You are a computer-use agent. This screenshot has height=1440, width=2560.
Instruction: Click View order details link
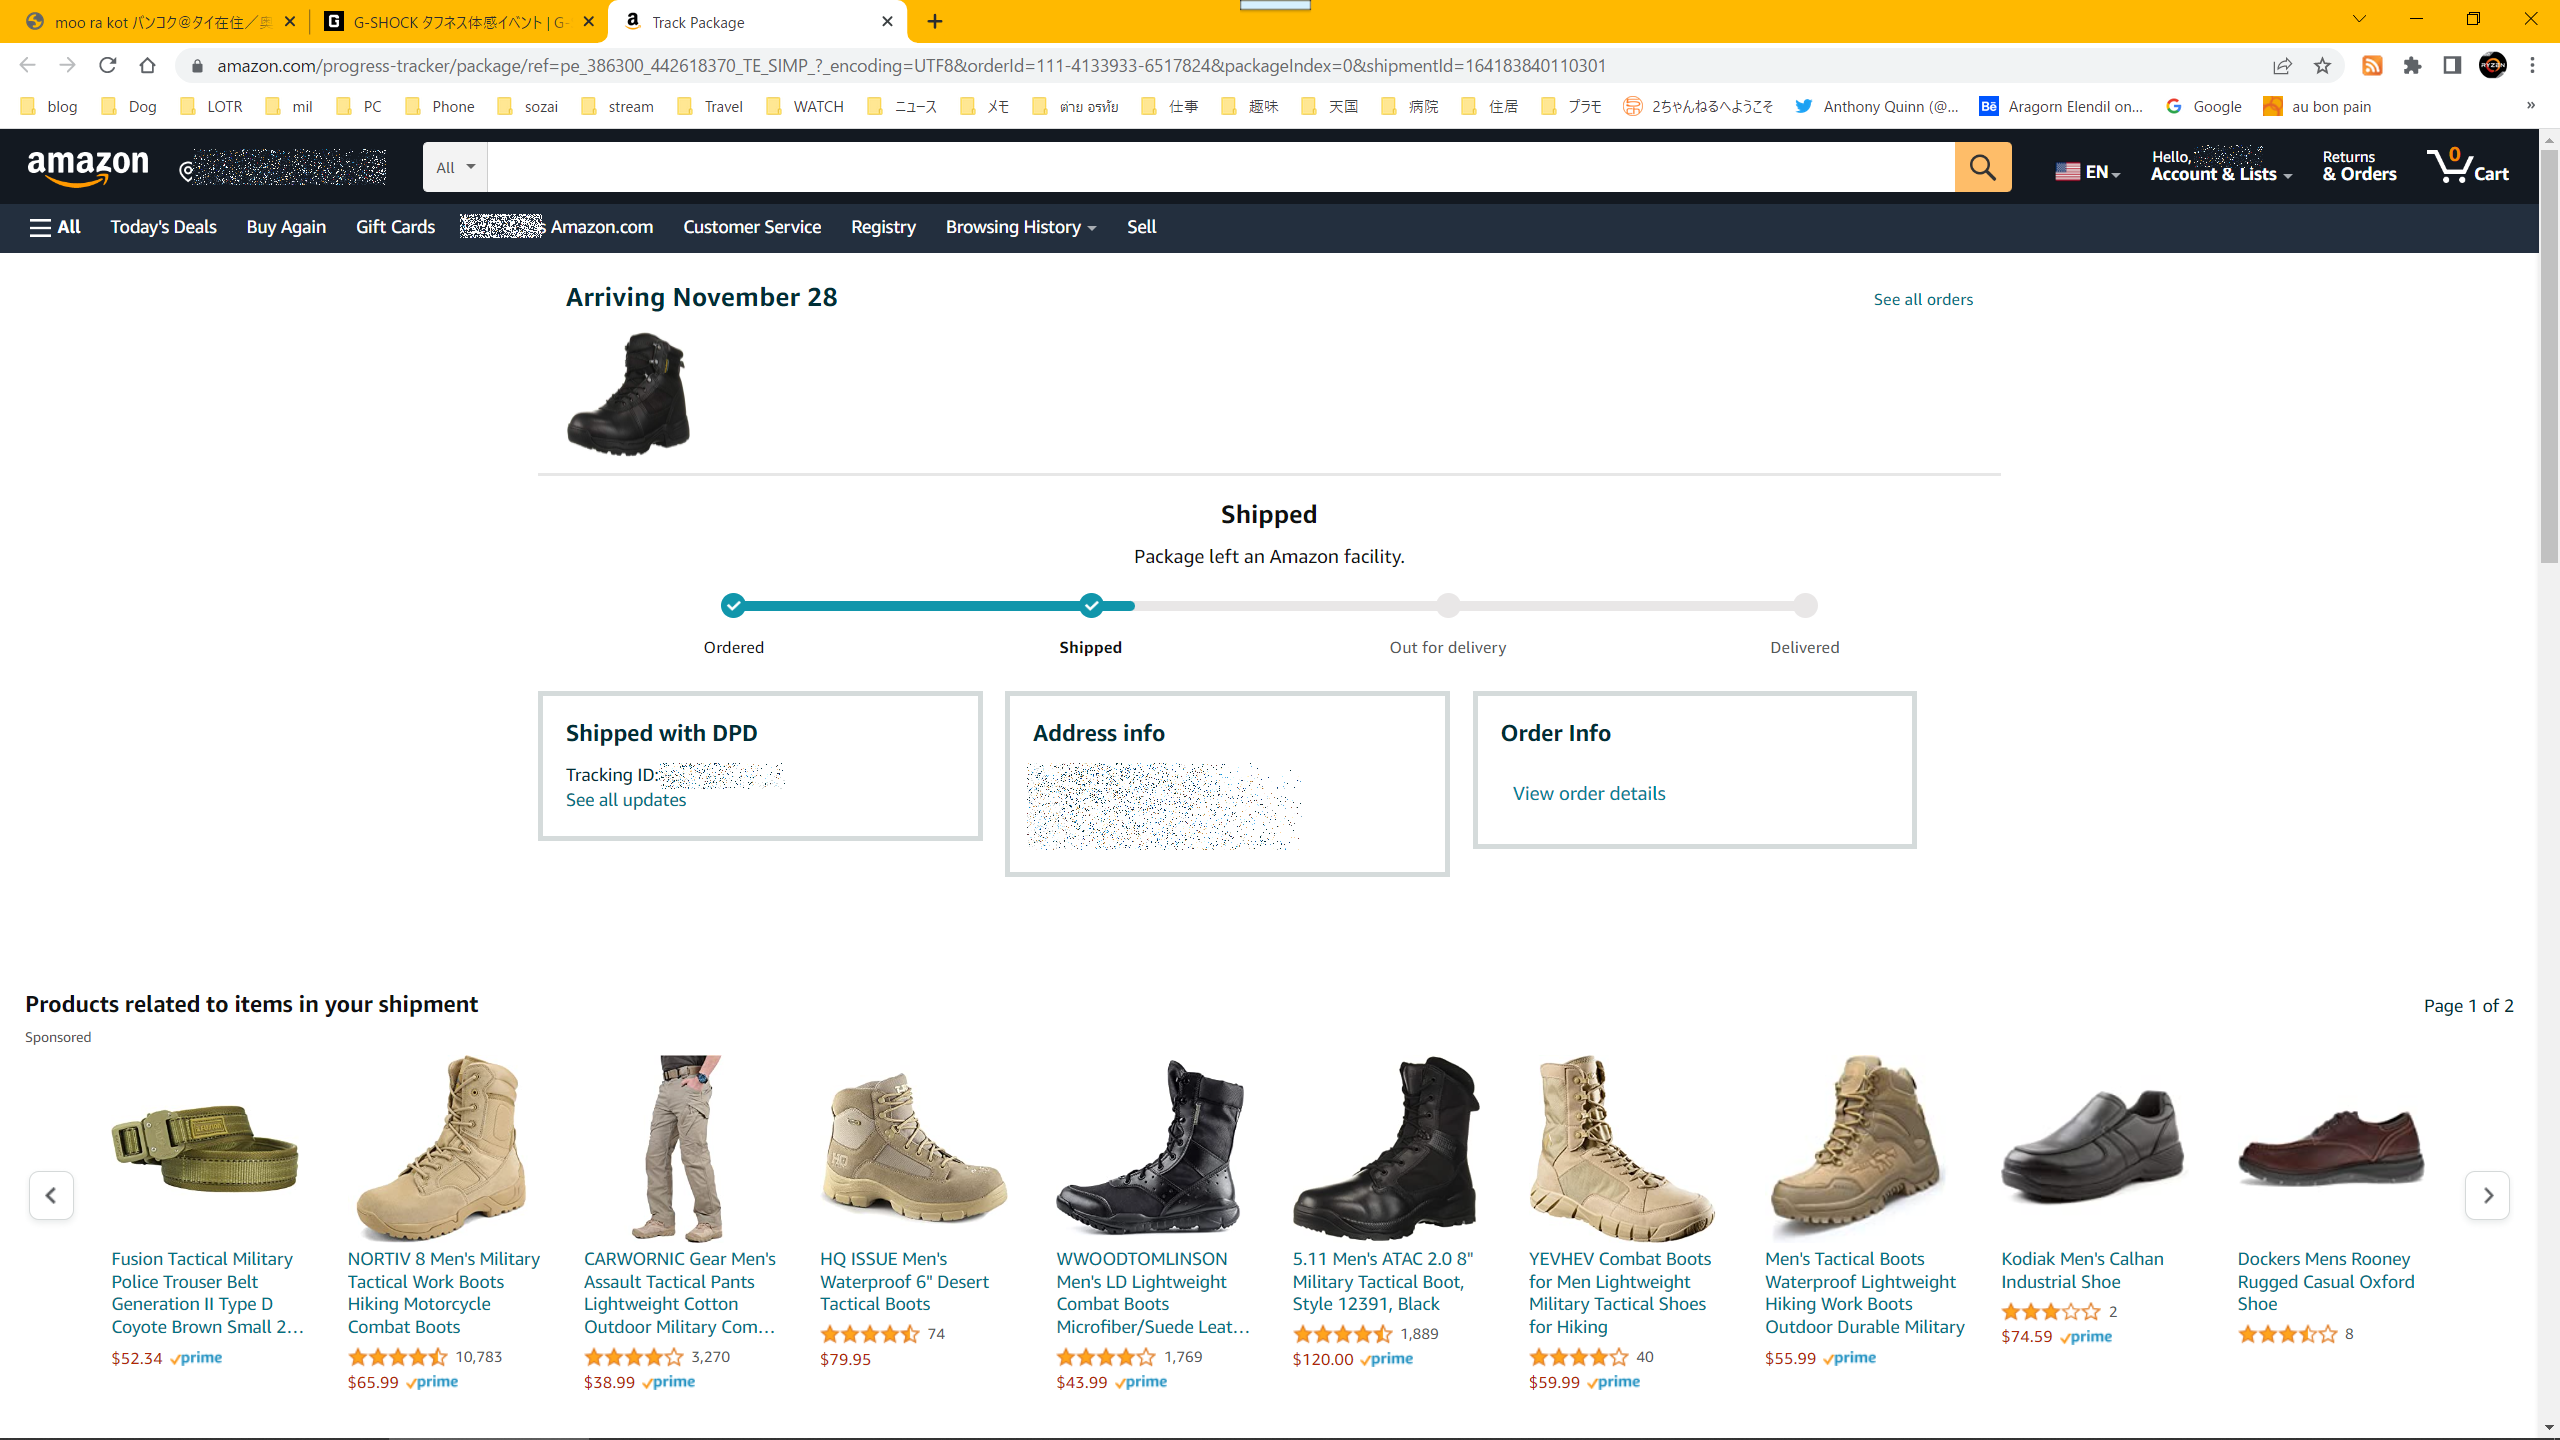[x=1589, y=793]
